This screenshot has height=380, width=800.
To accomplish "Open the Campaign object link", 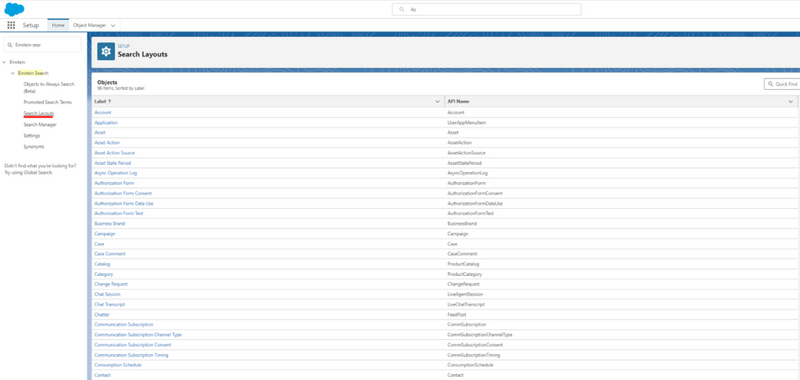I will tap(105, 234).
